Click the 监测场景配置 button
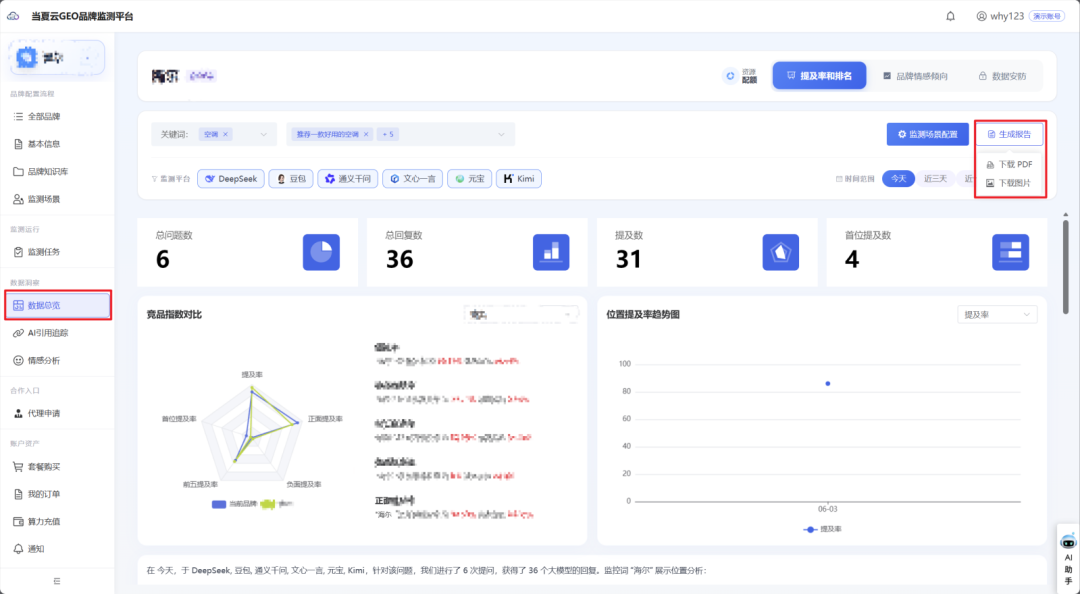Screen dimensions: 1080x594 point(927,134)
